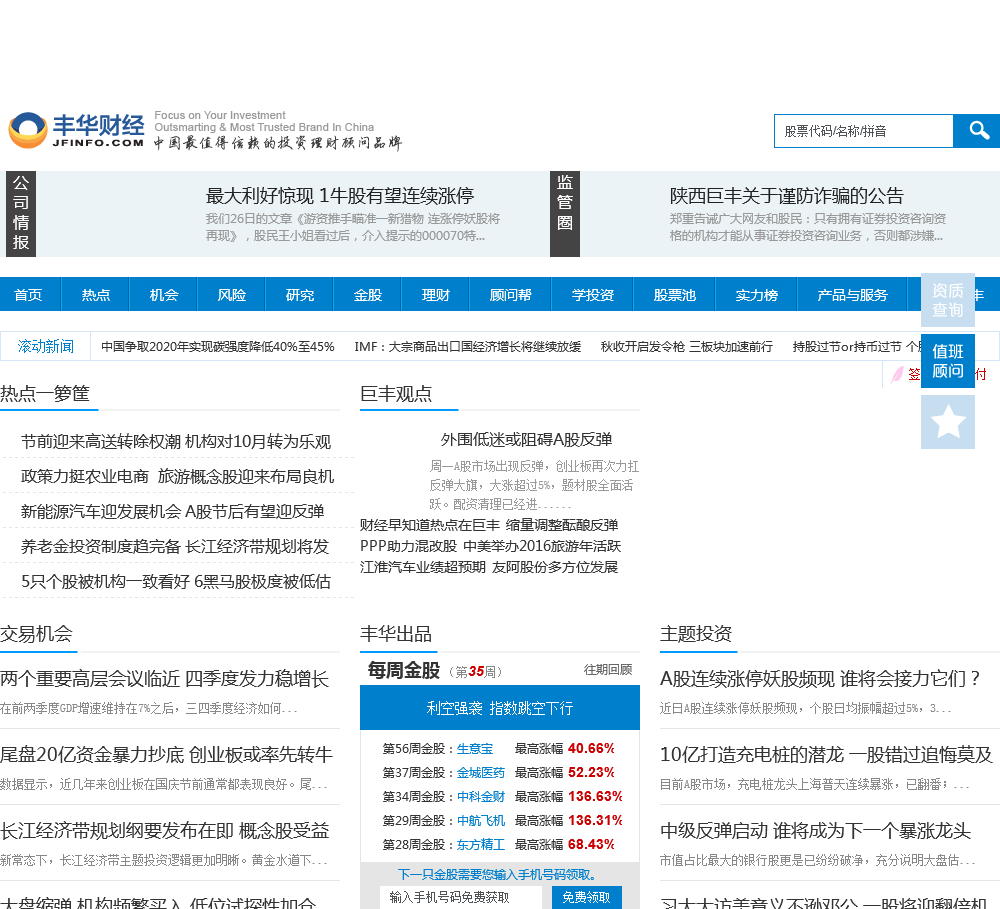Open headline 陕西巨丰关于谨防诈骗的公告
1000x909 pixels.
tap(786, 195)
